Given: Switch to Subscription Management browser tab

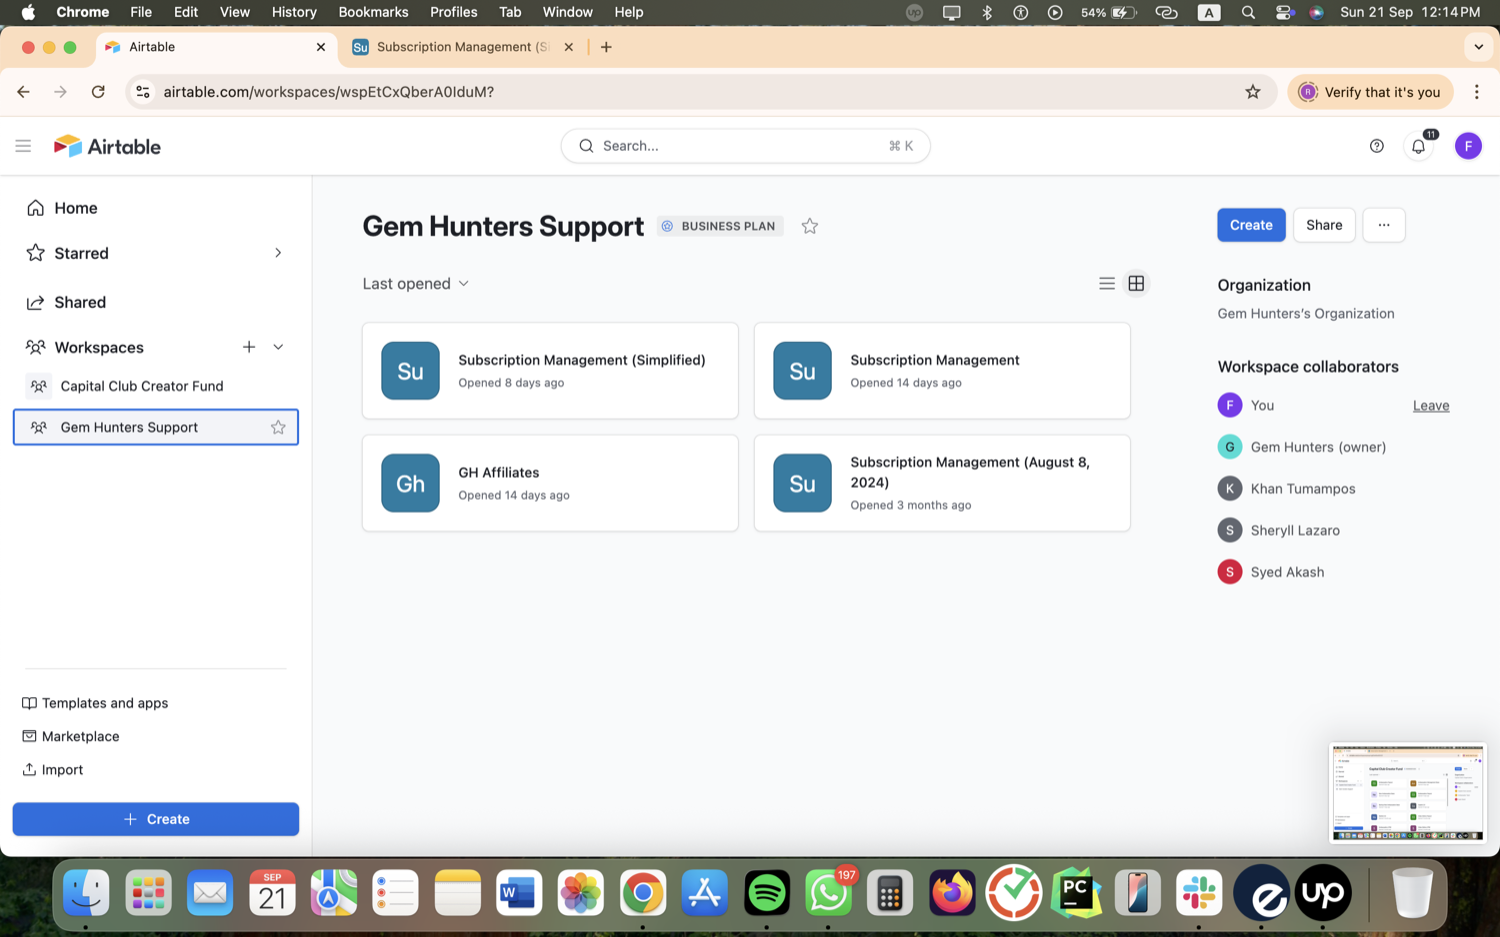Looking at the screenshot, I should pyautogui.click(x=462, y=47).
